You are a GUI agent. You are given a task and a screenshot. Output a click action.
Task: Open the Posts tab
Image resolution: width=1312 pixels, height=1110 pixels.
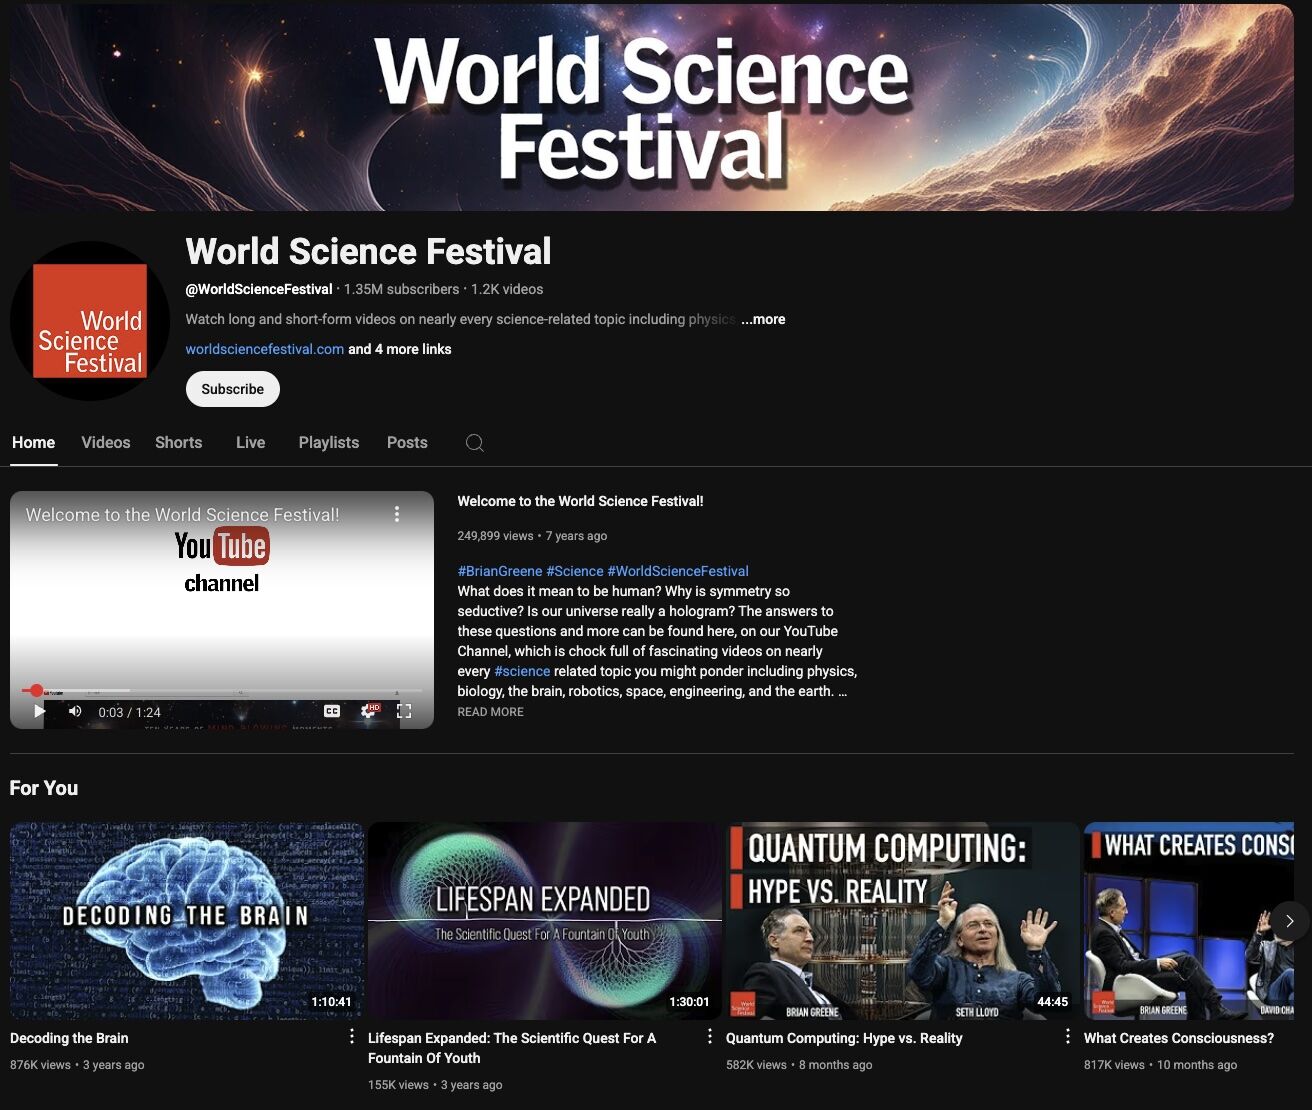tap(407, 442)
